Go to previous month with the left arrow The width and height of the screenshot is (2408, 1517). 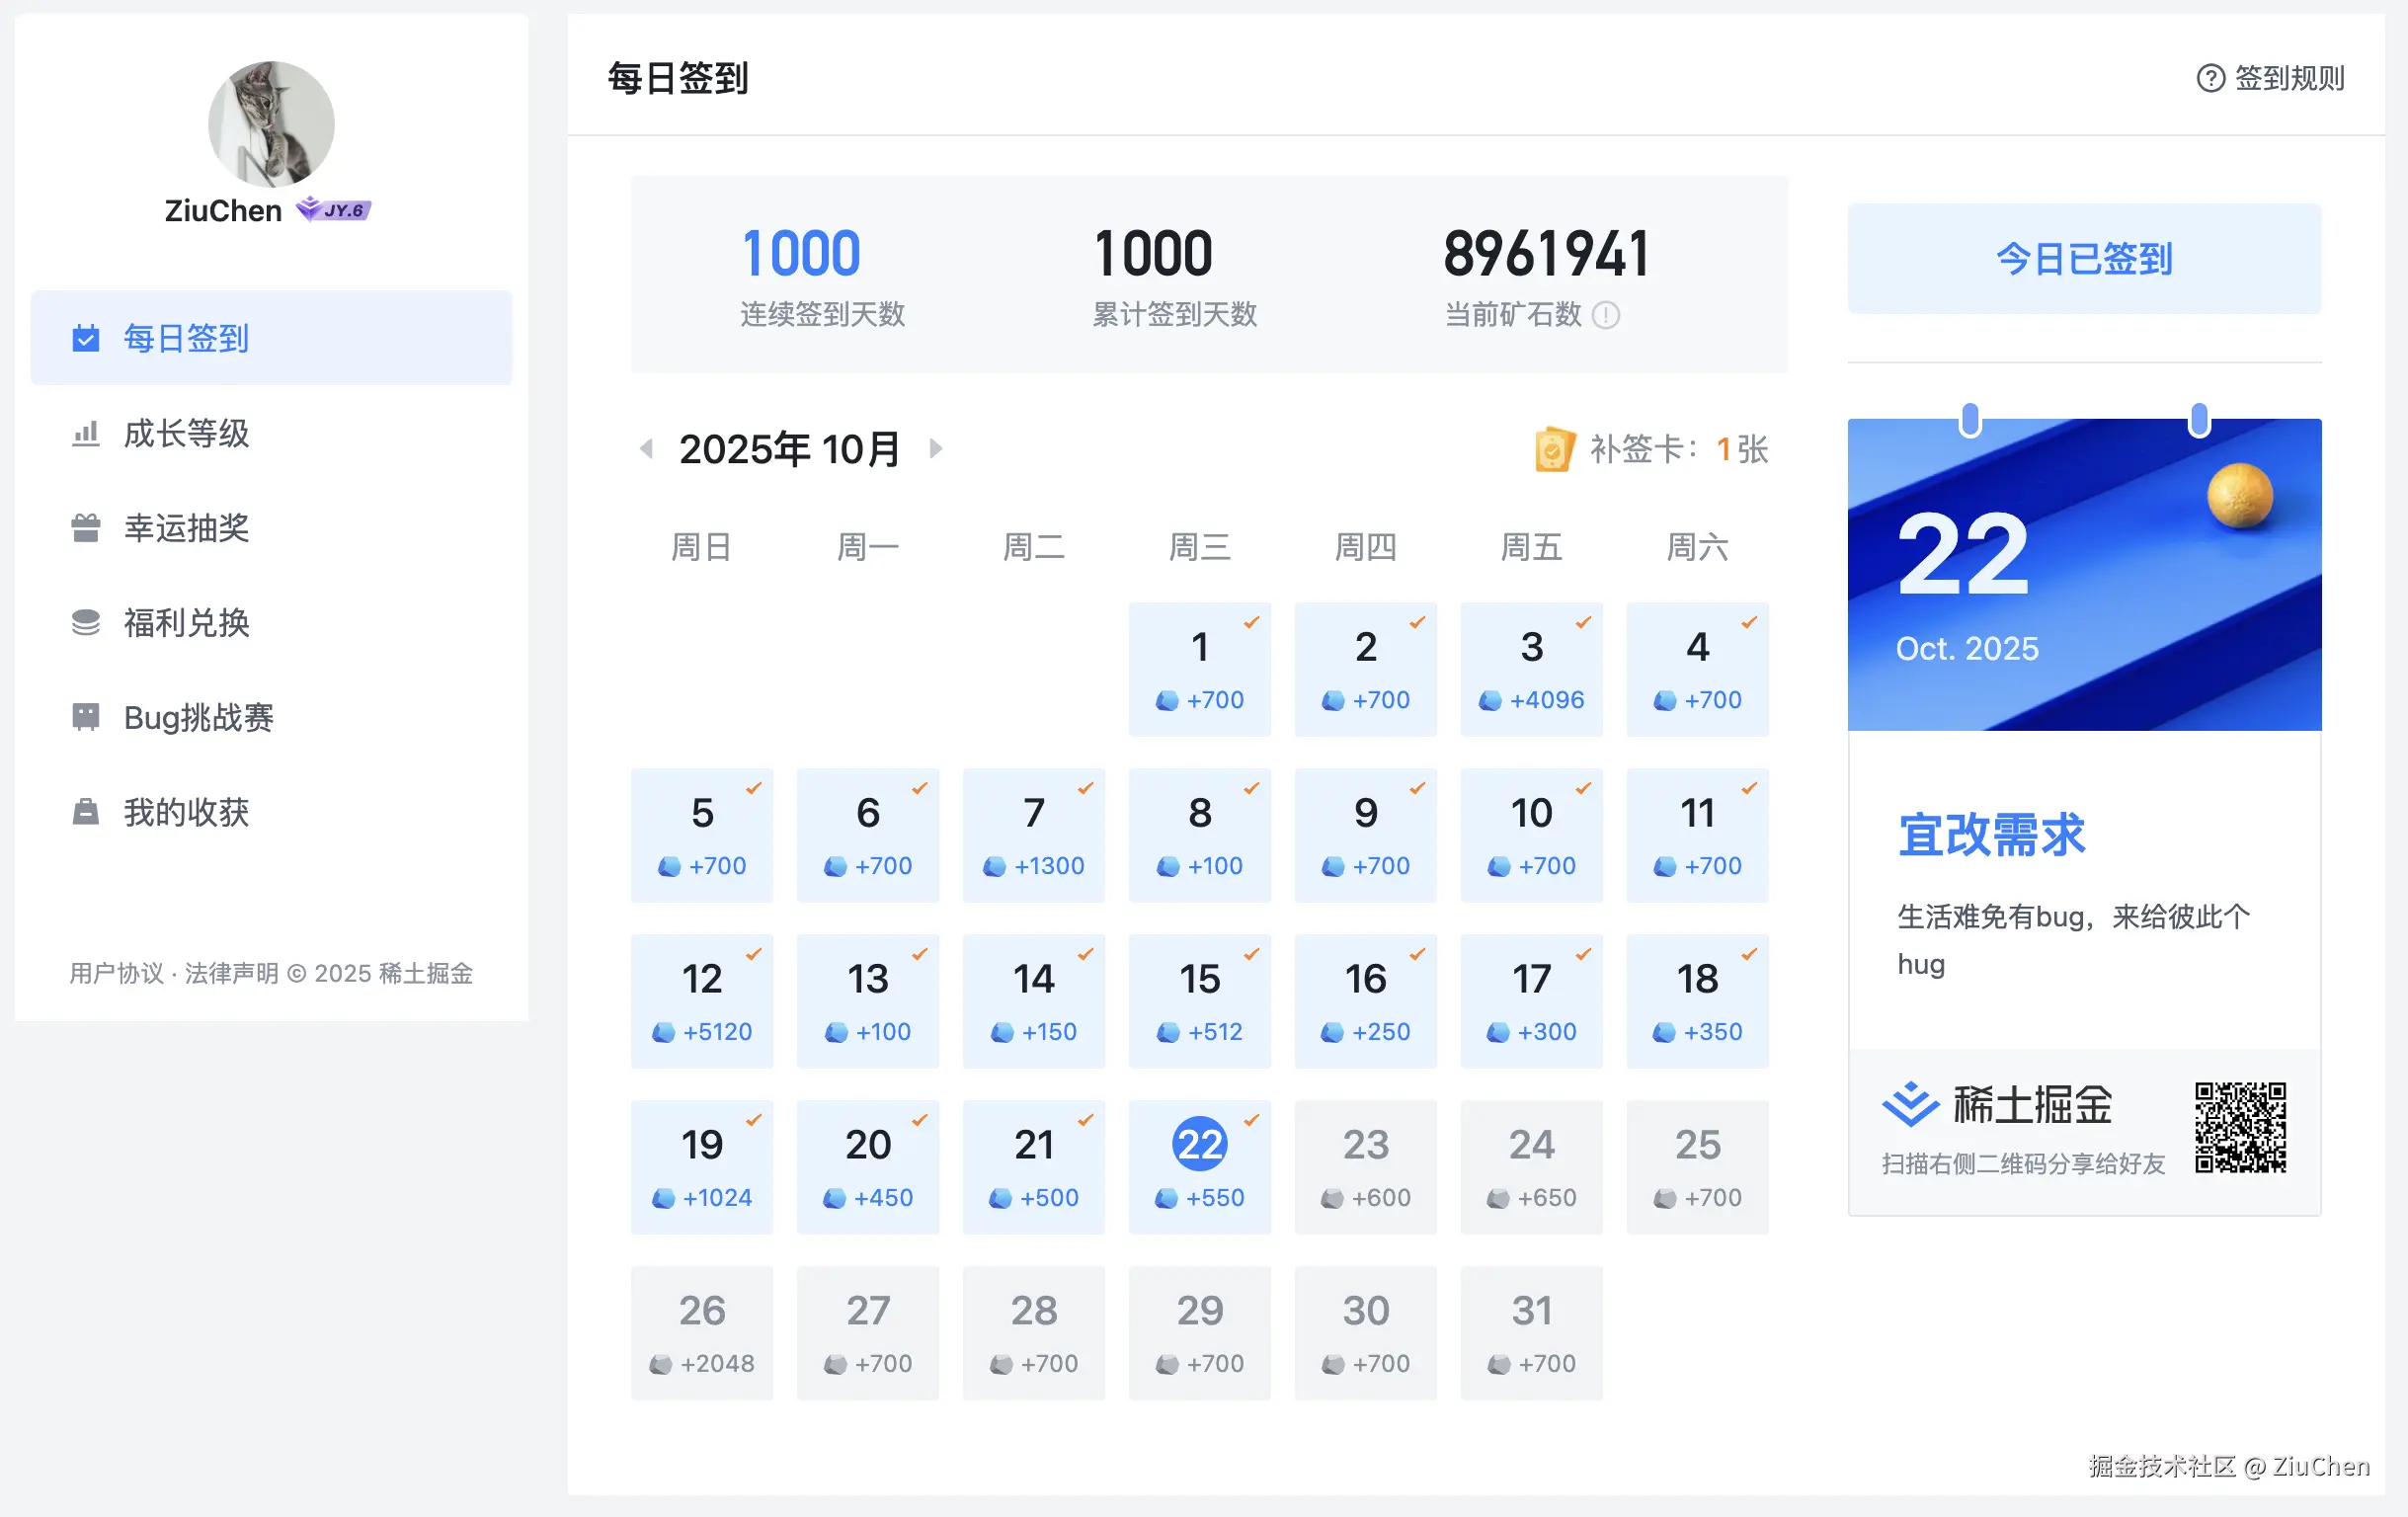pos(646,449)
